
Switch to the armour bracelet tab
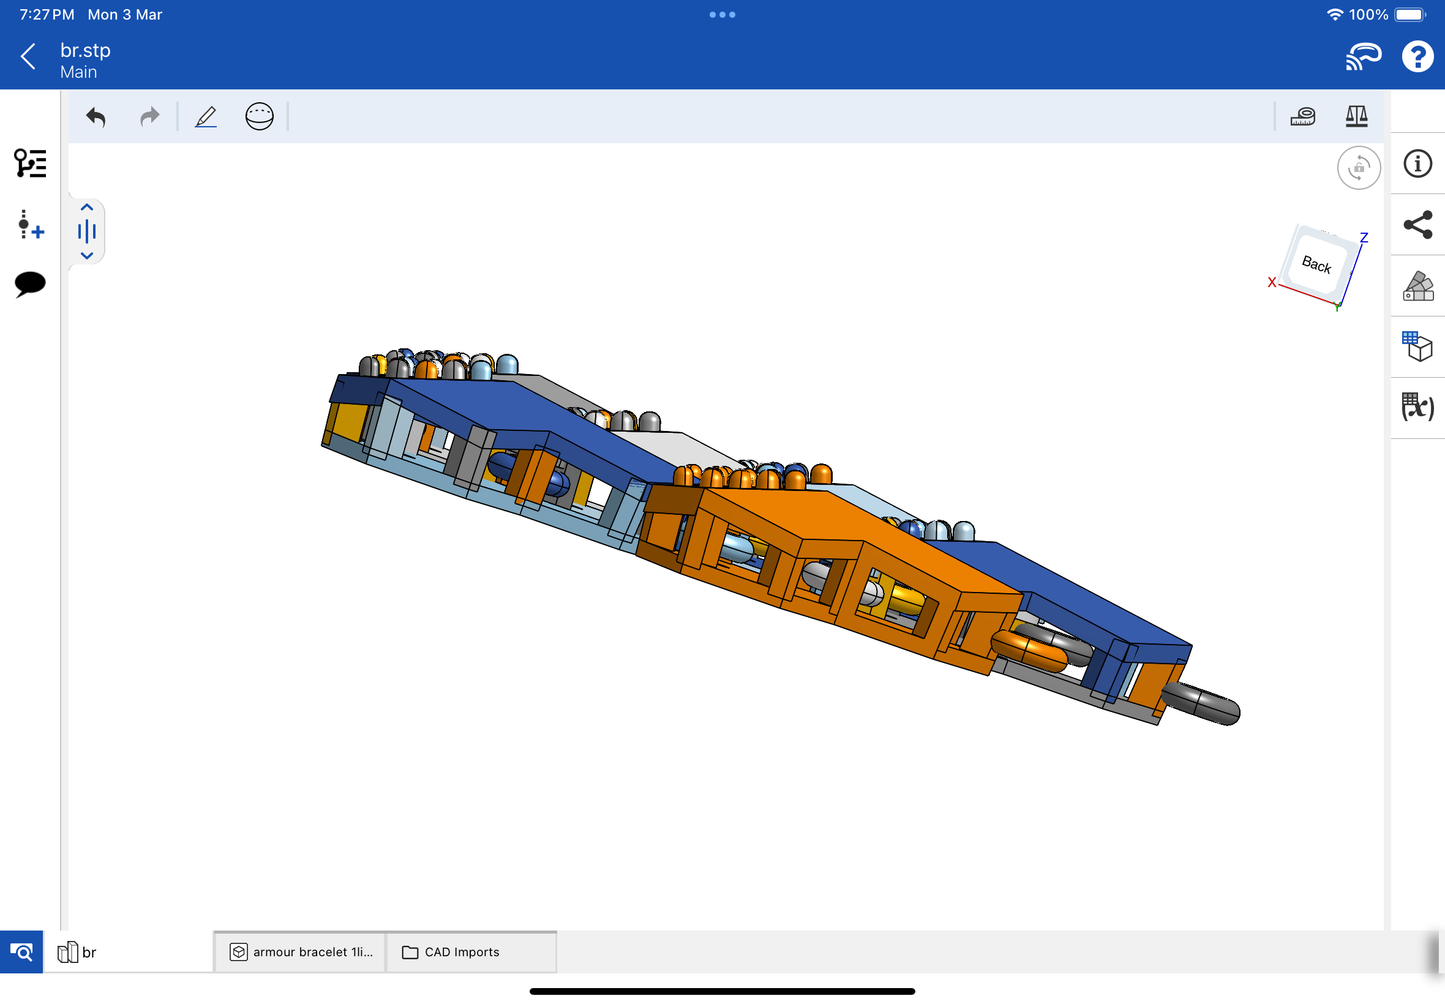click(300, 952)
